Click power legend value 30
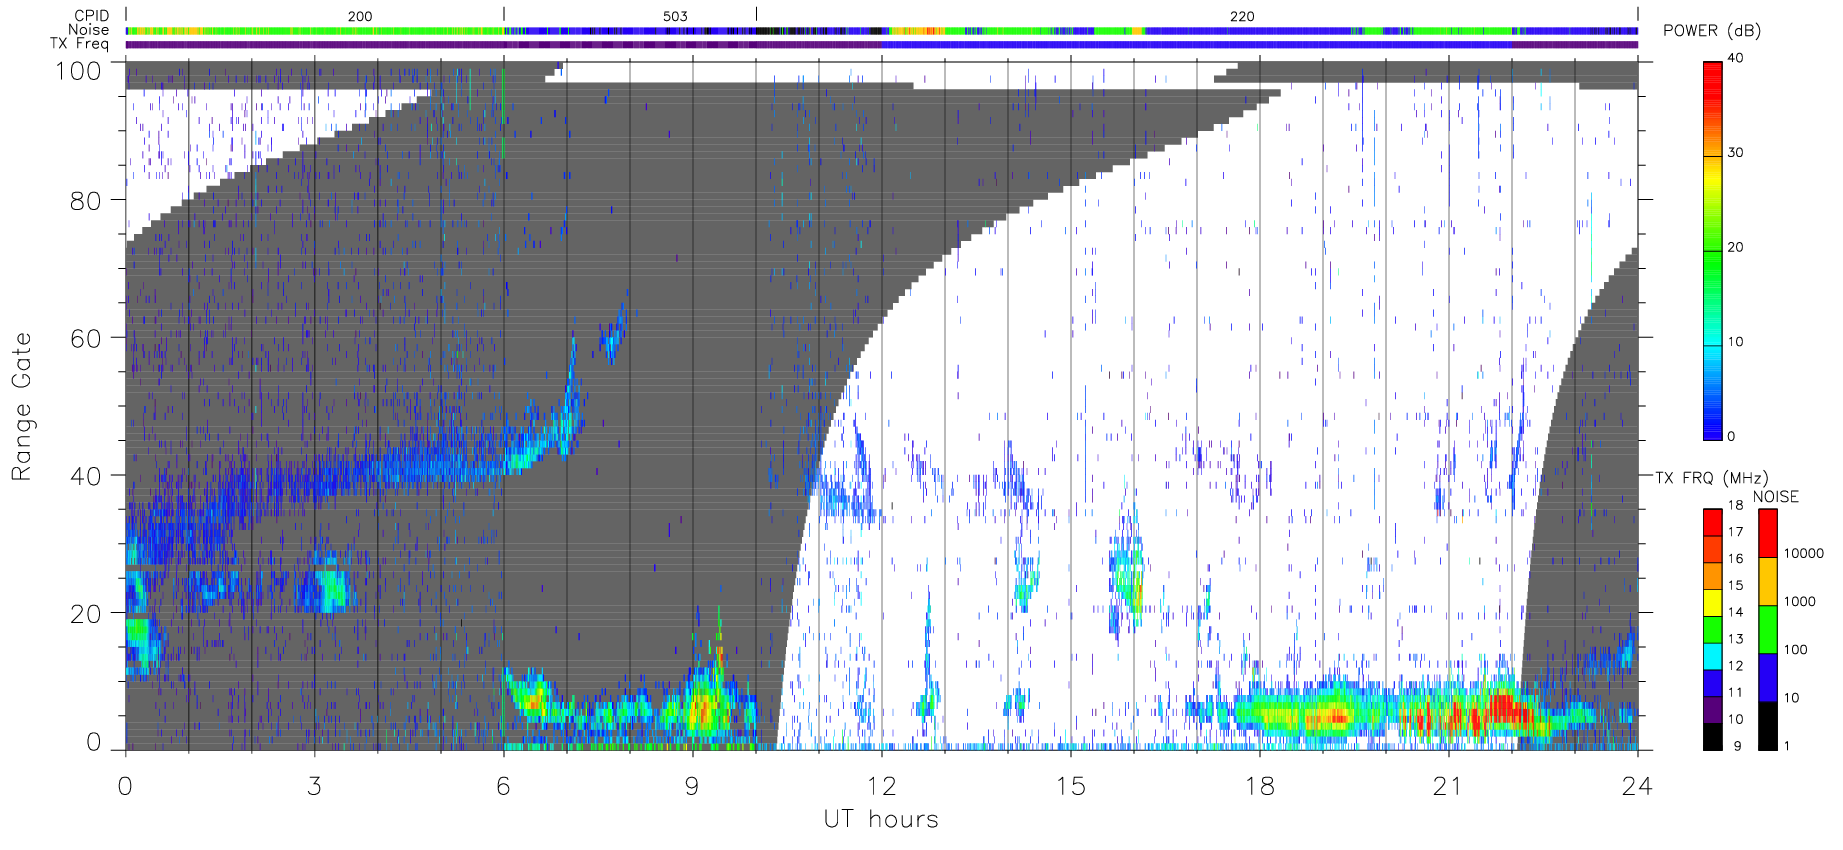The width and height of the screenshot is (1843, 850). click(1735, 153)
